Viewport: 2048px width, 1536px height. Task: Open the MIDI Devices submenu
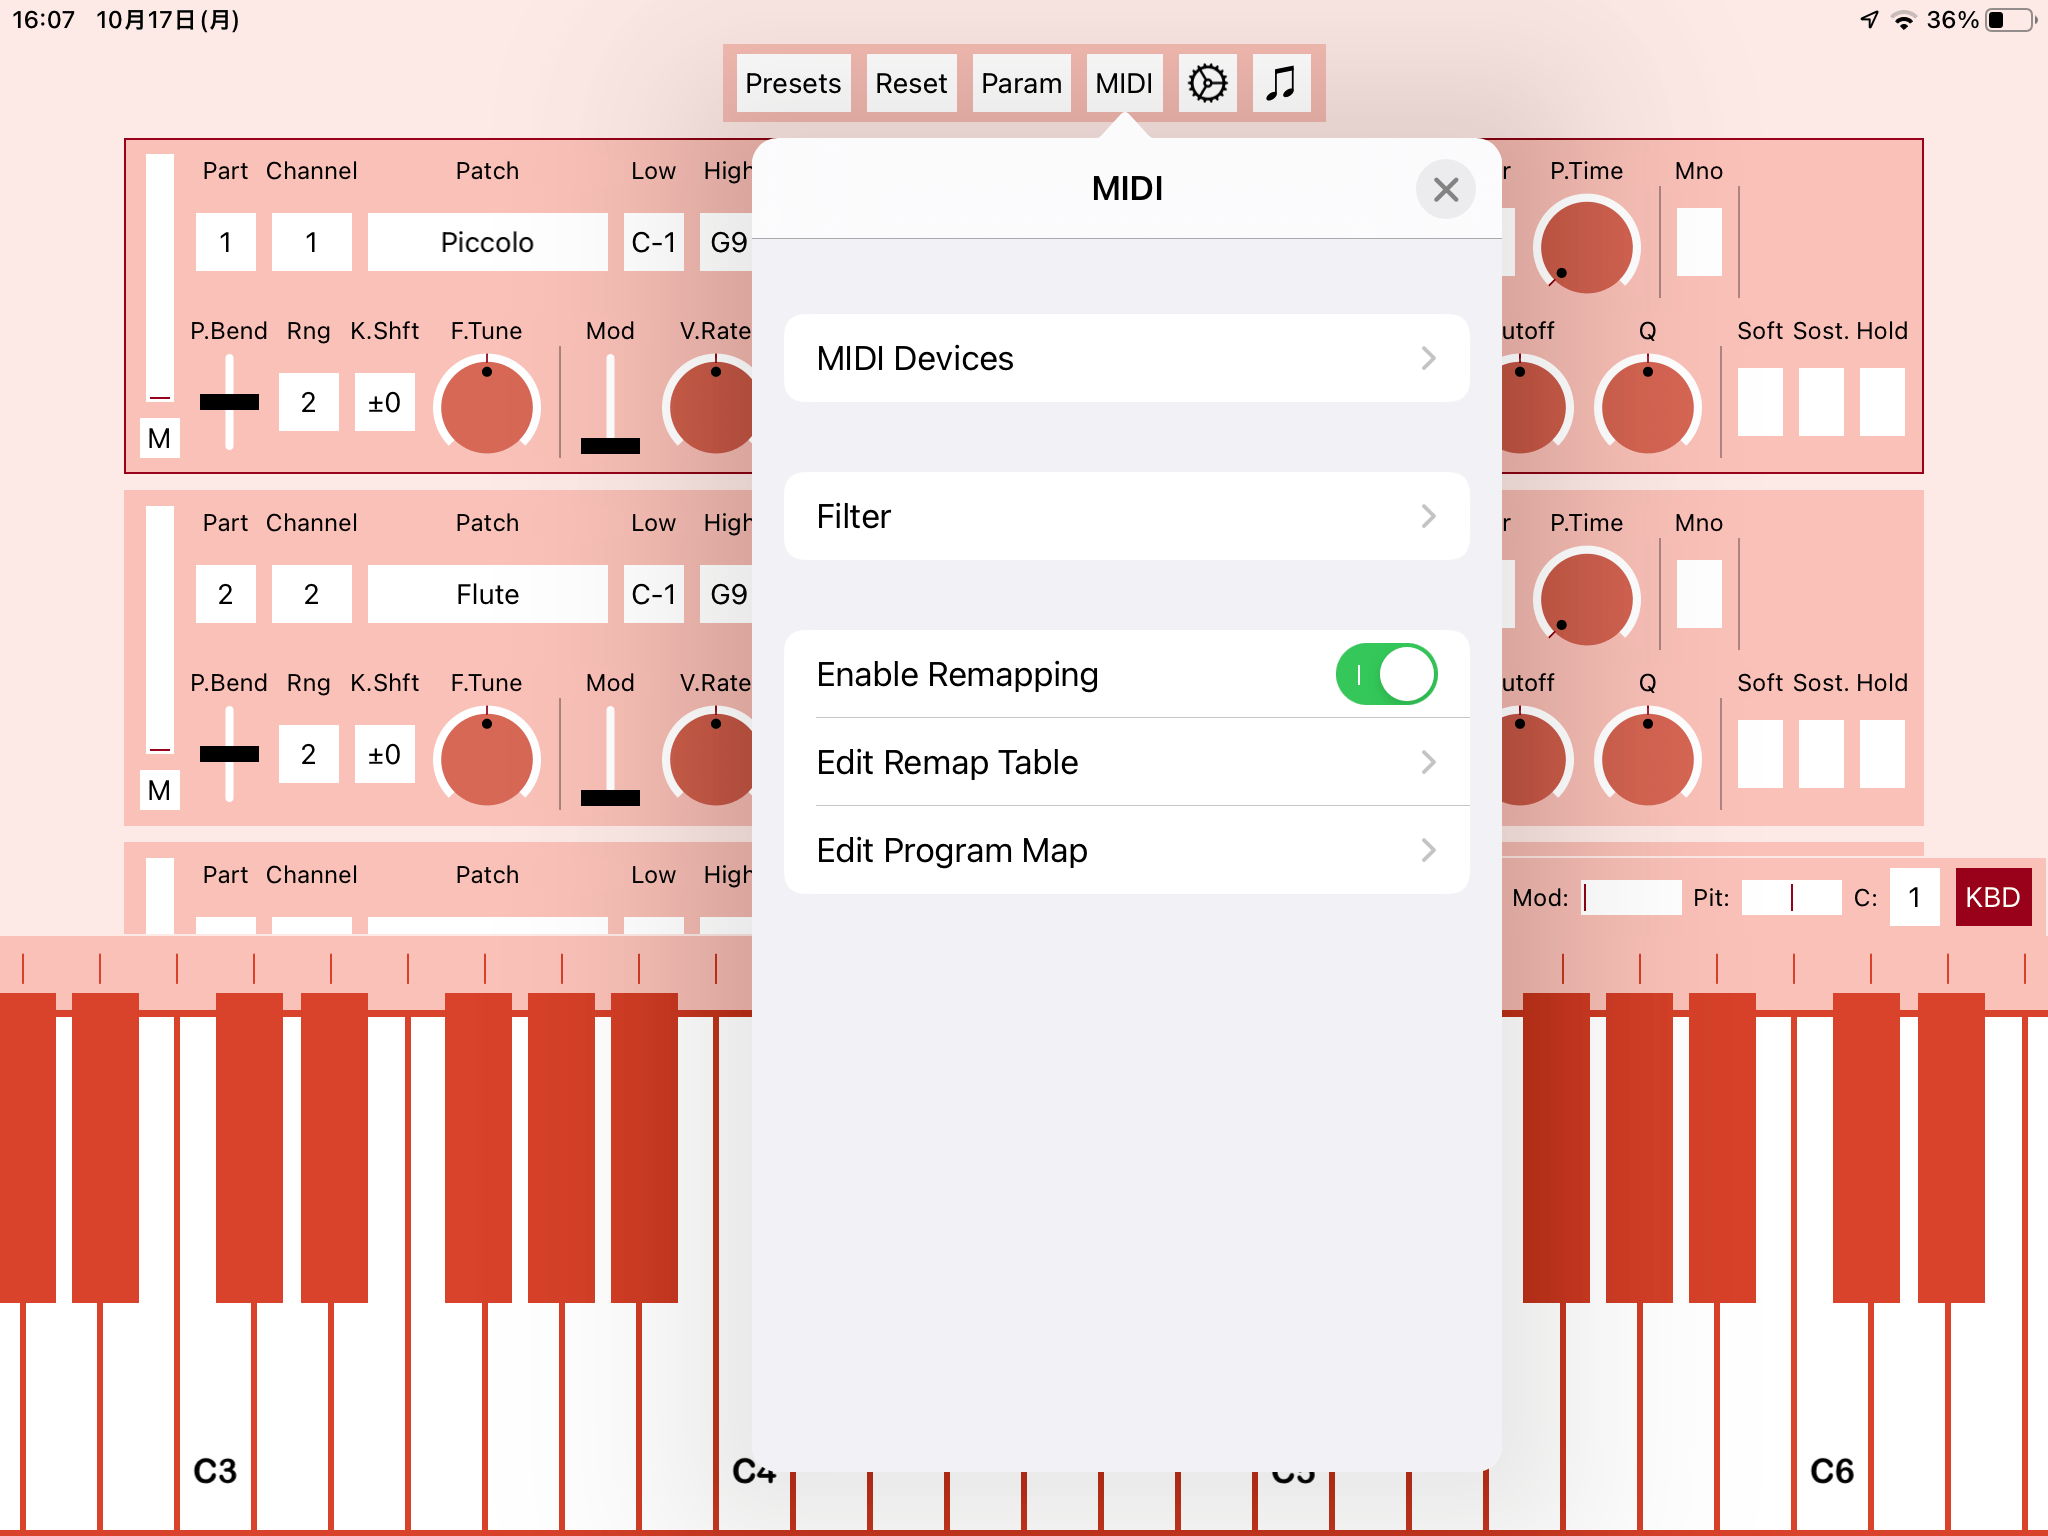coord(1126,358)
